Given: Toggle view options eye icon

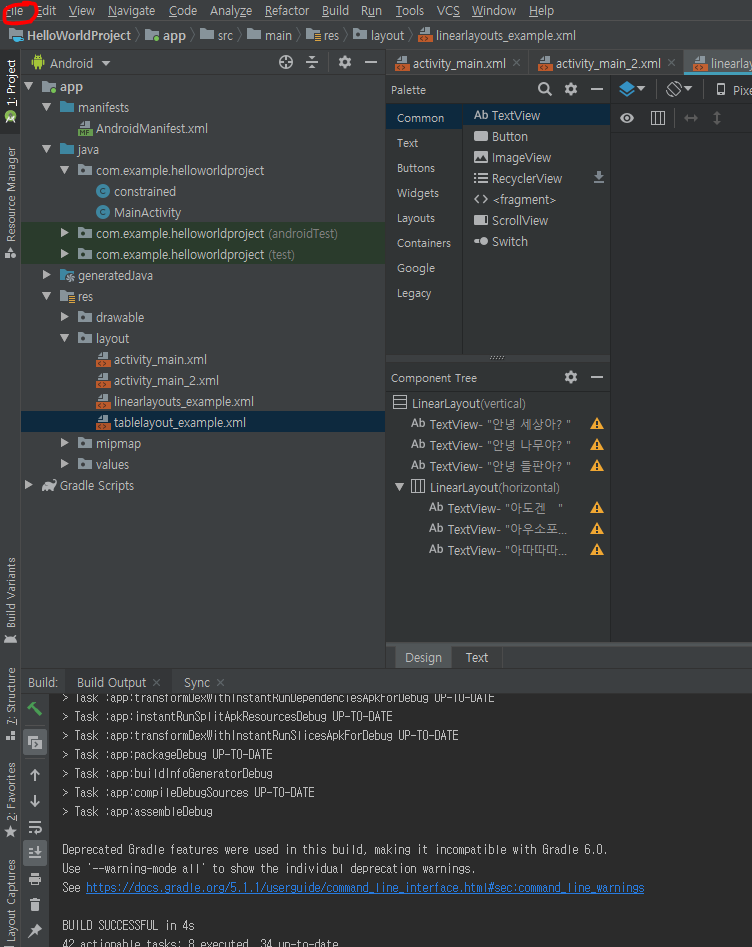Looking at the screenshot, I should coord(627,118).
